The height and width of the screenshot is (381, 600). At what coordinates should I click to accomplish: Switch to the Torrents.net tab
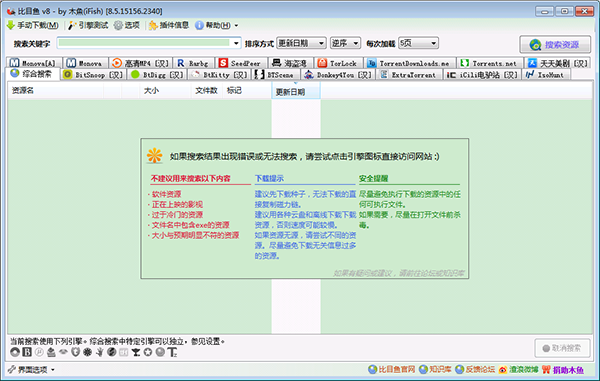point(489,63)
